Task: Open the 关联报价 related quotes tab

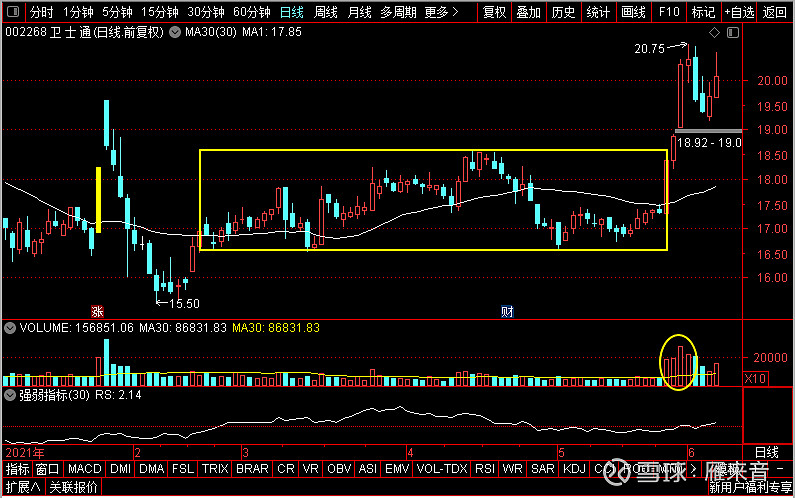Action: 74,487
